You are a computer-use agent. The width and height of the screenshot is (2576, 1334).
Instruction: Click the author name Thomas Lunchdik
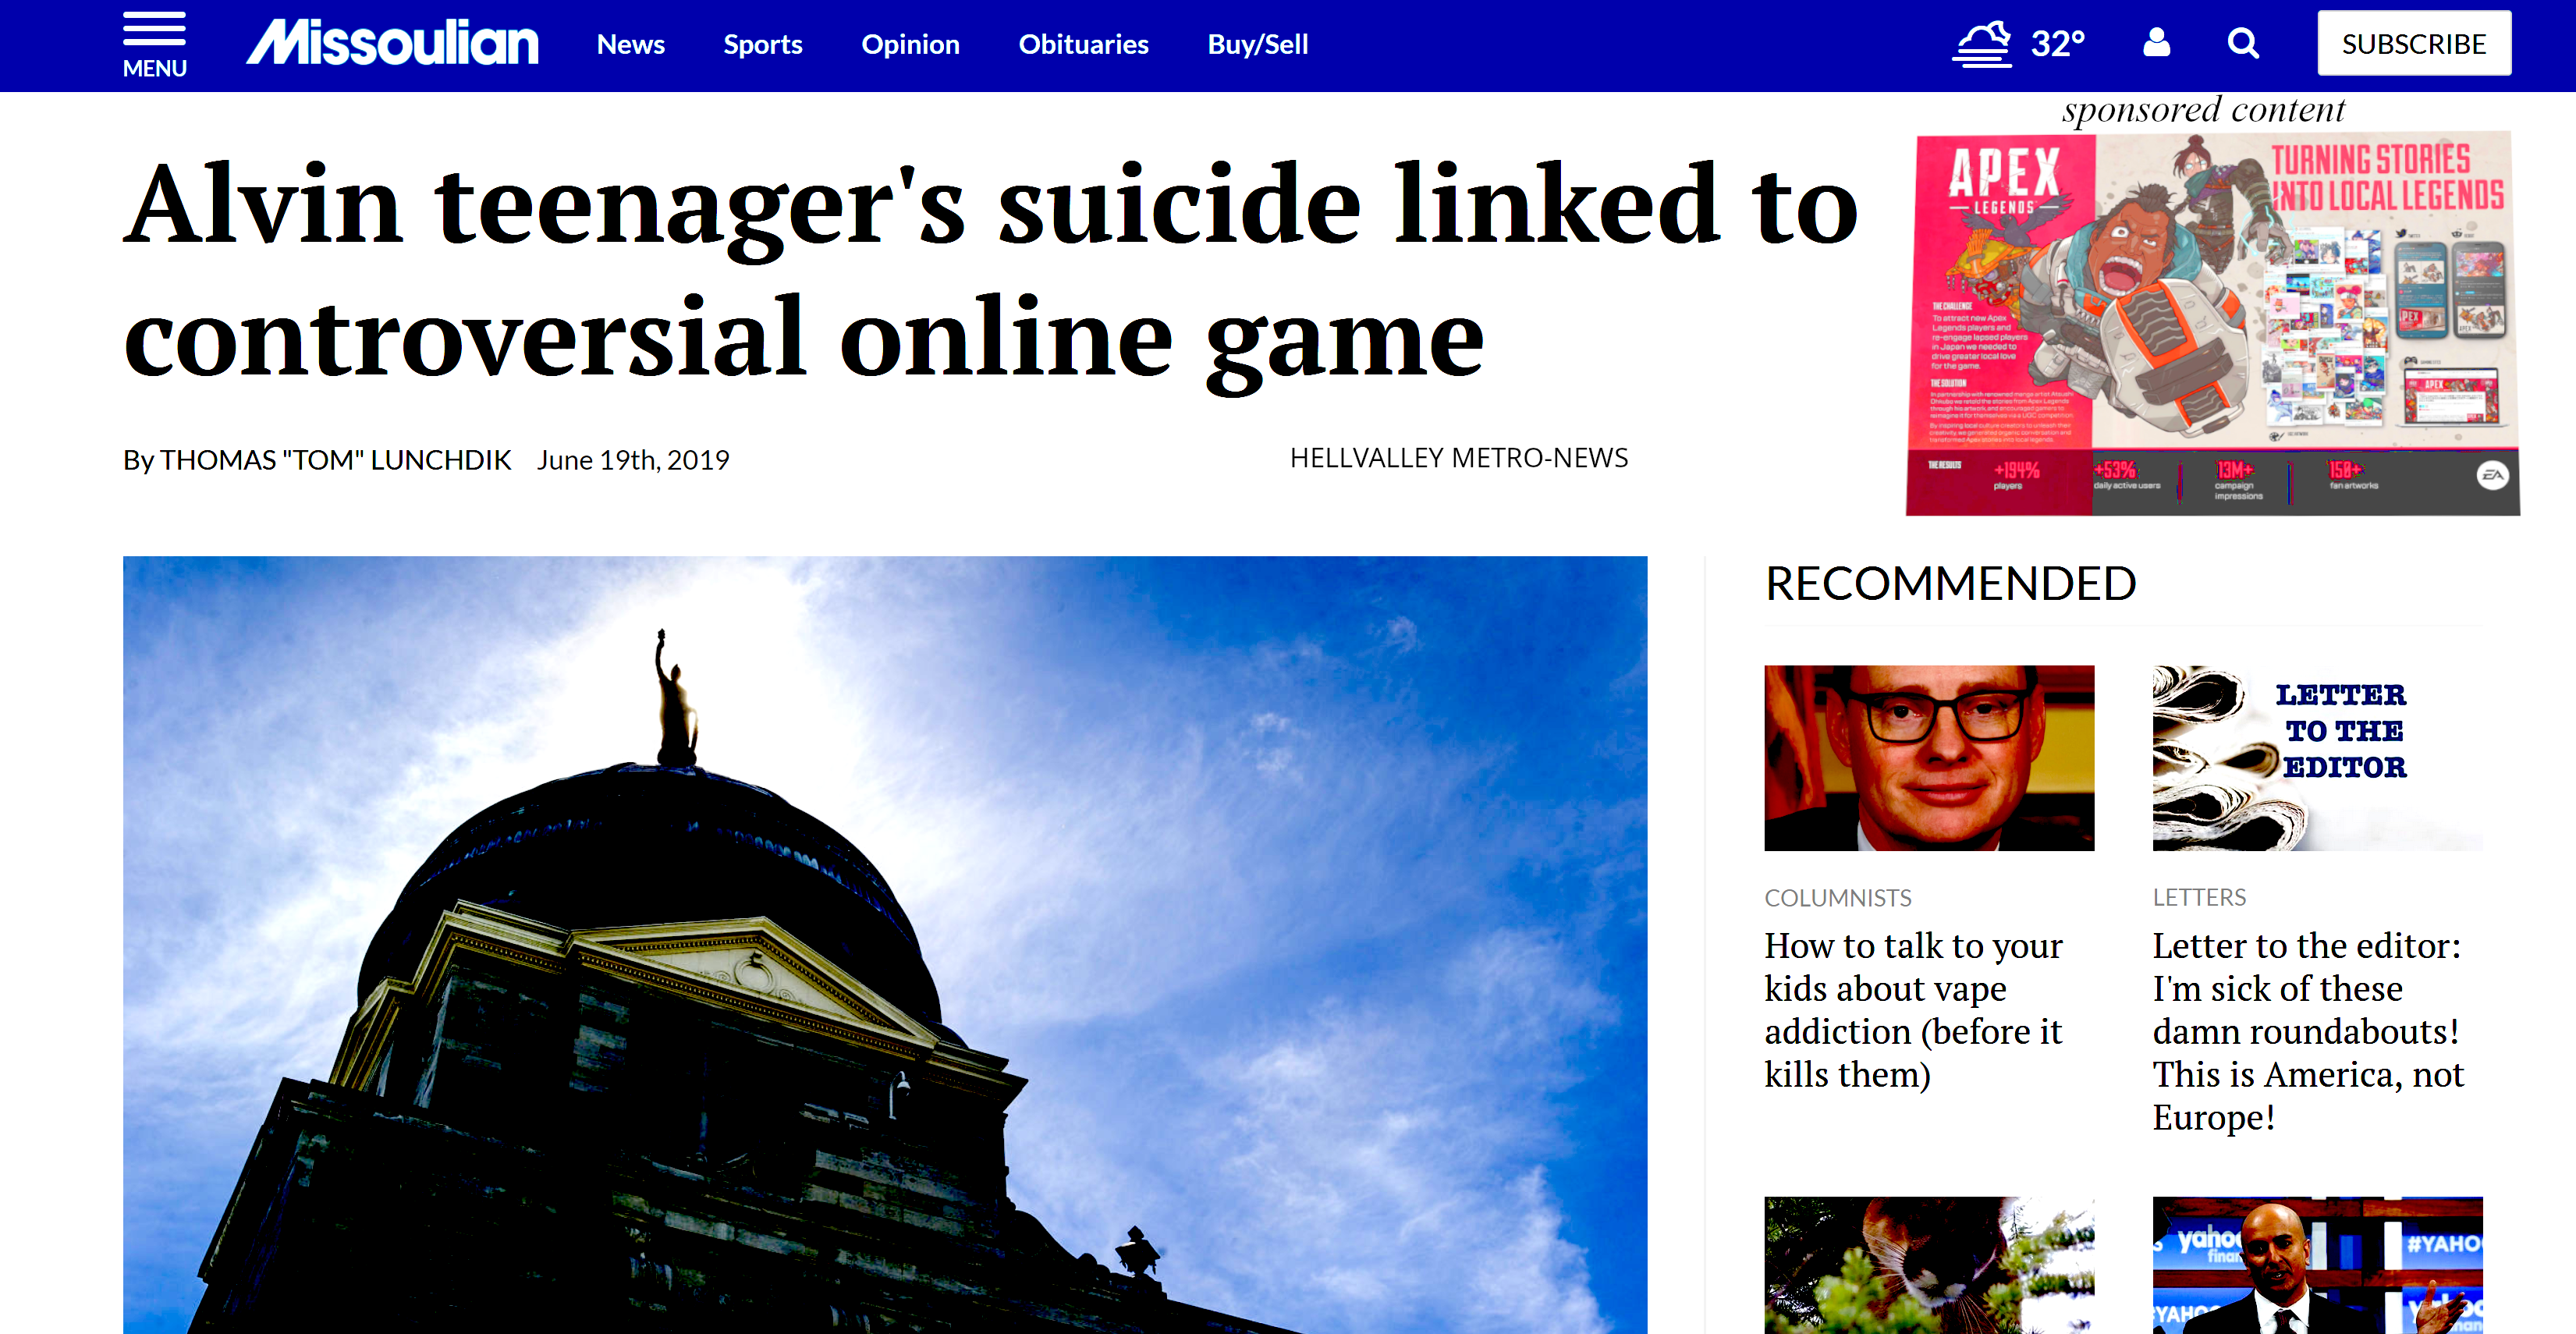coord(335,460)
